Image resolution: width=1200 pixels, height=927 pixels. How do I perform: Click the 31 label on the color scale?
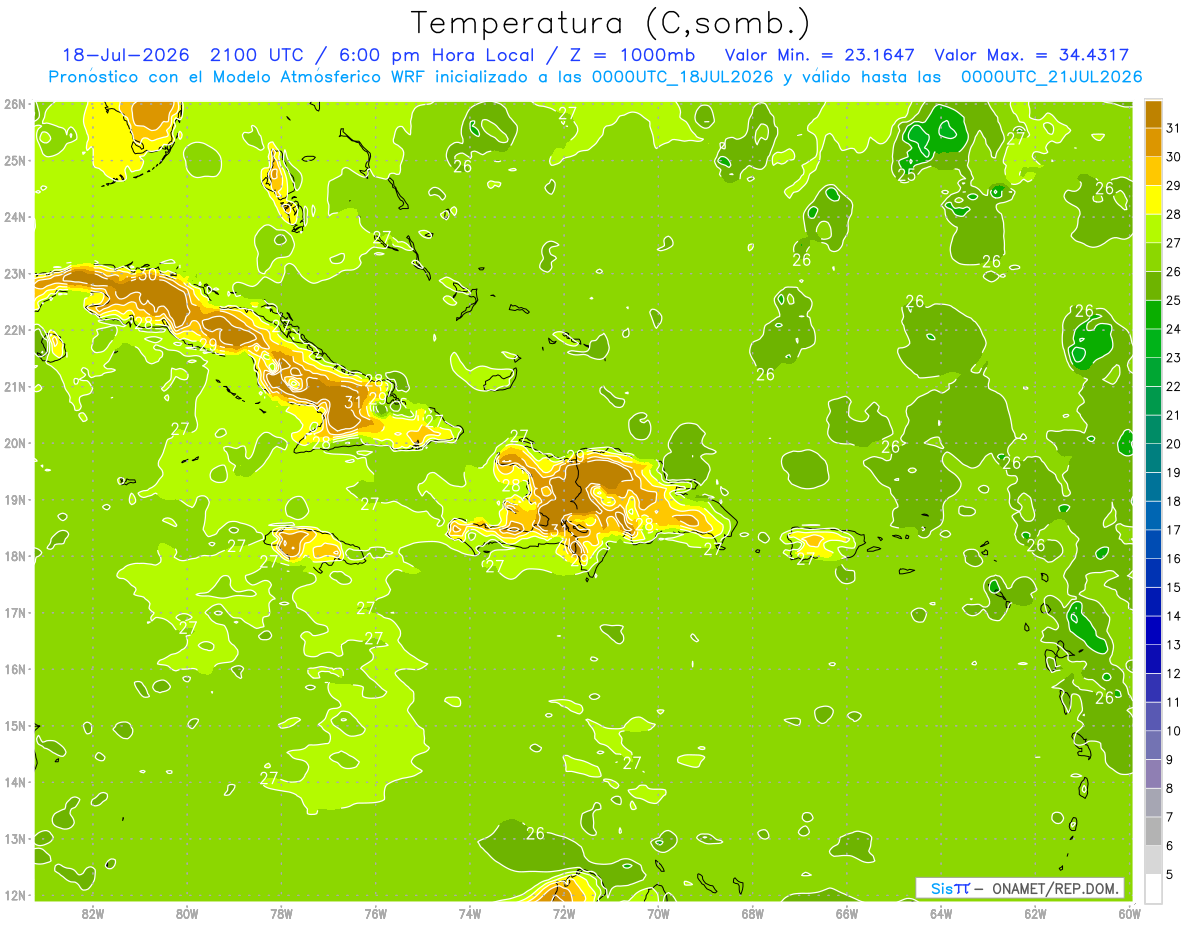[1174, 128]
